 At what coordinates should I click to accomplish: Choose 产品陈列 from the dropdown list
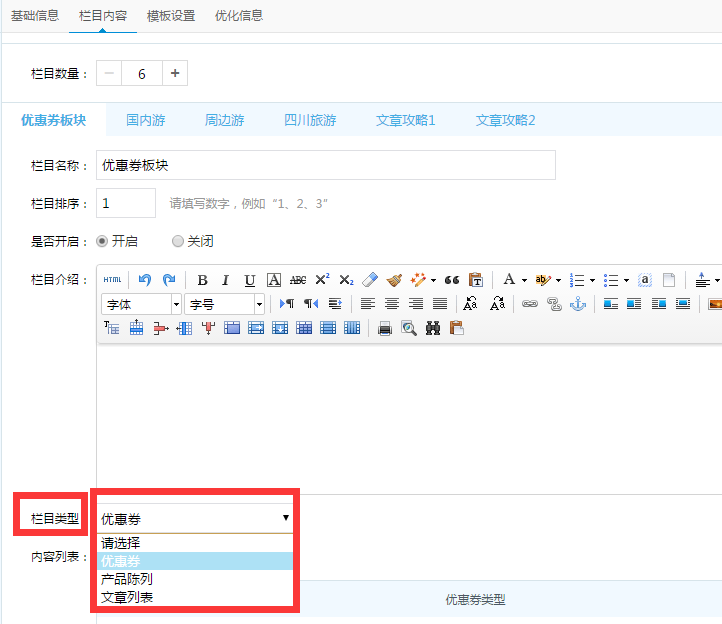tap(127, 579)
